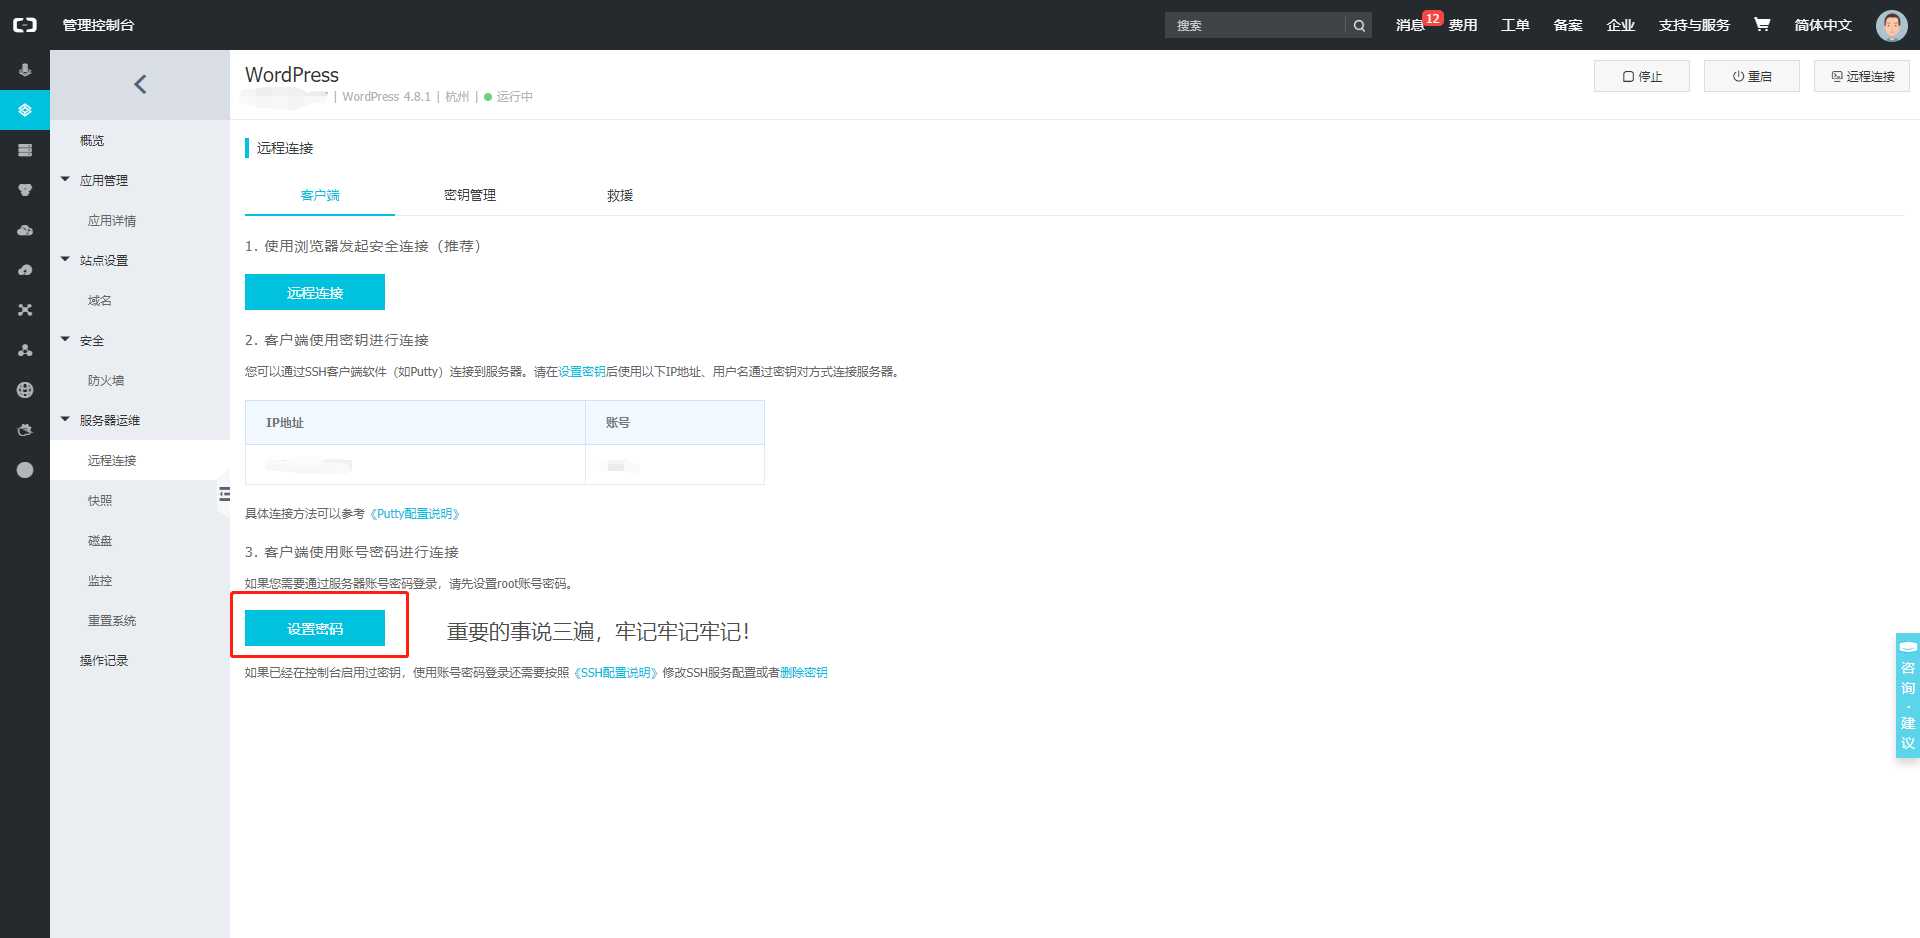Collapse the 站点设置 section
This screenshot has width=1920, height=938.
[65, 260]
